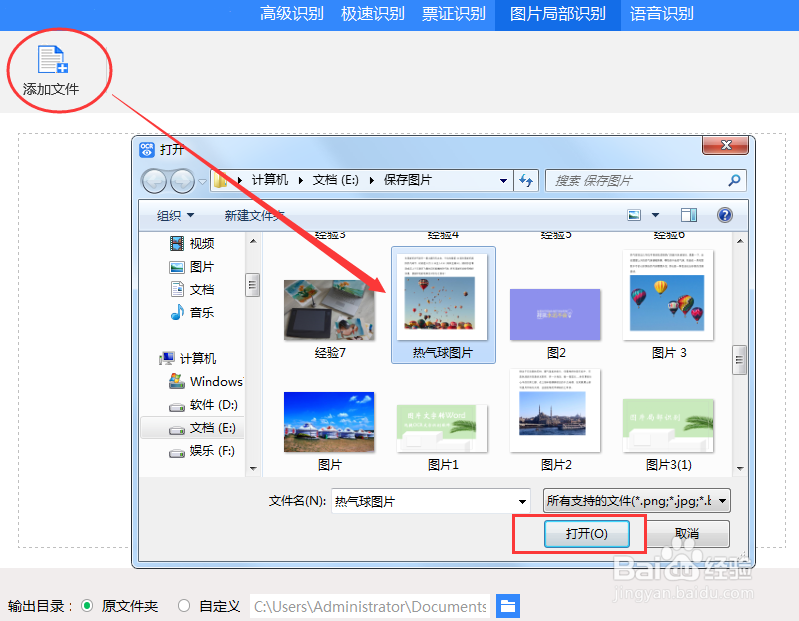Open help with the question mark icon

[x=725, y=215]
